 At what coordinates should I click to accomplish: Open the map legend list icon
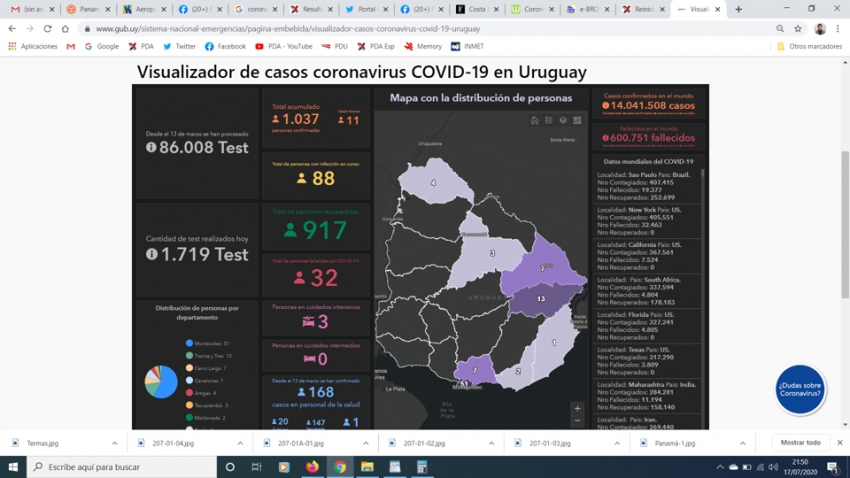click(x=549, y=120)
